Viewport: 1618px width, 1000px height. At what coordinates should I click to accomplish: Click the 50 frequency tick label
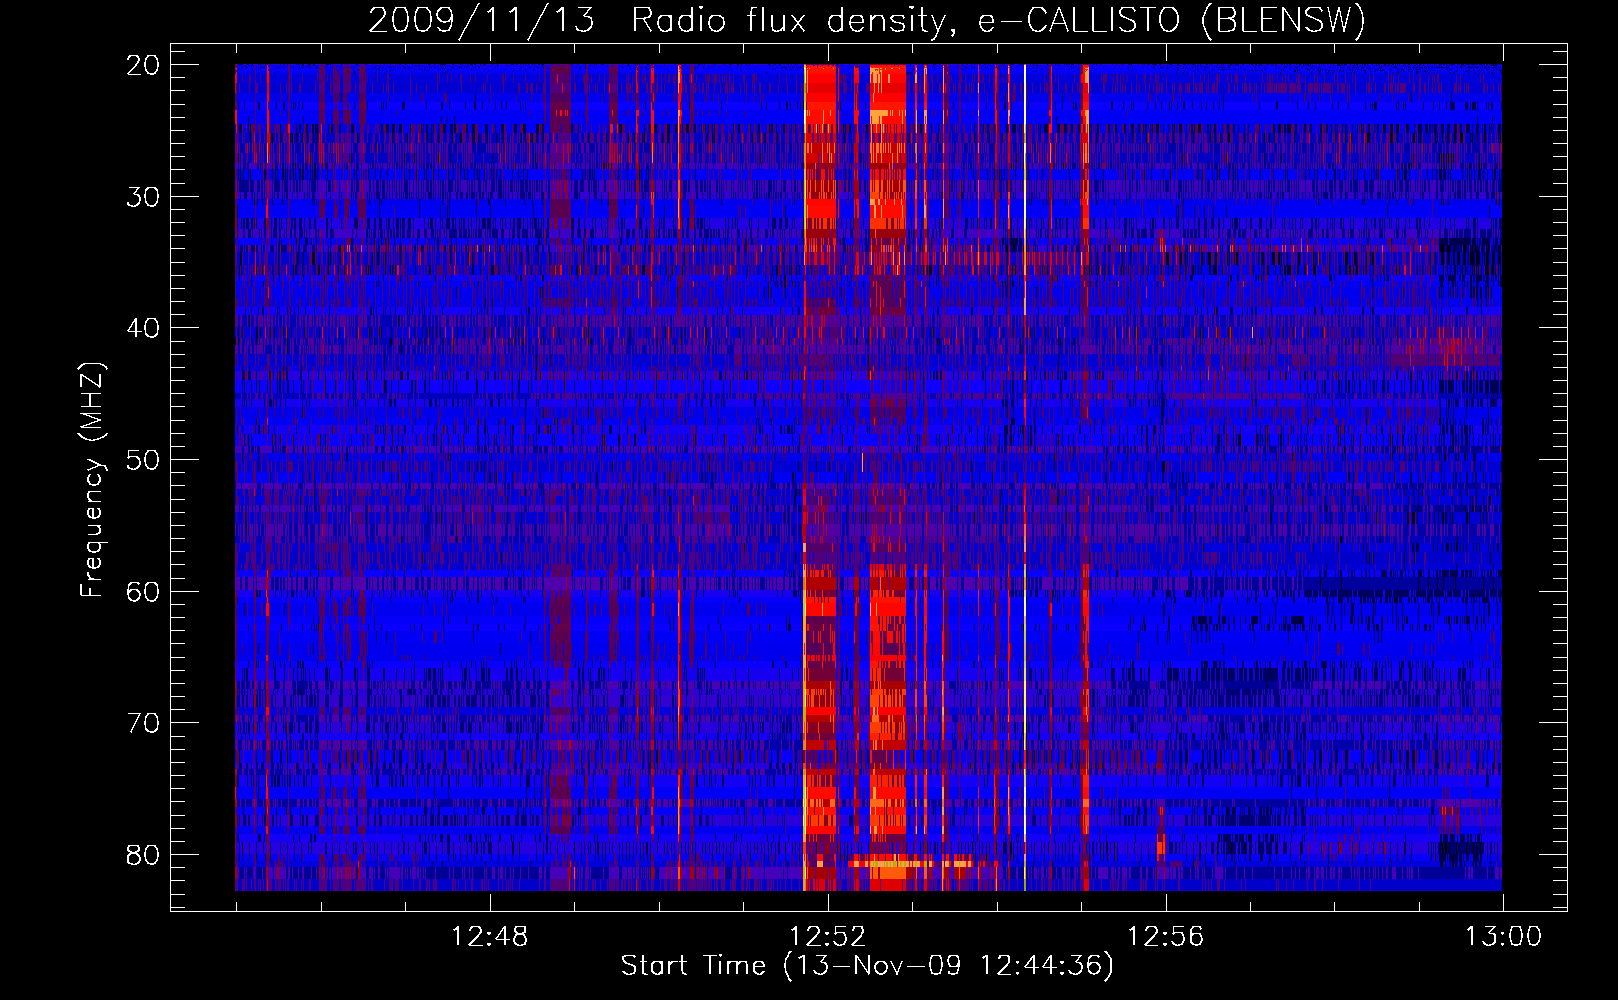coord(143,460)
